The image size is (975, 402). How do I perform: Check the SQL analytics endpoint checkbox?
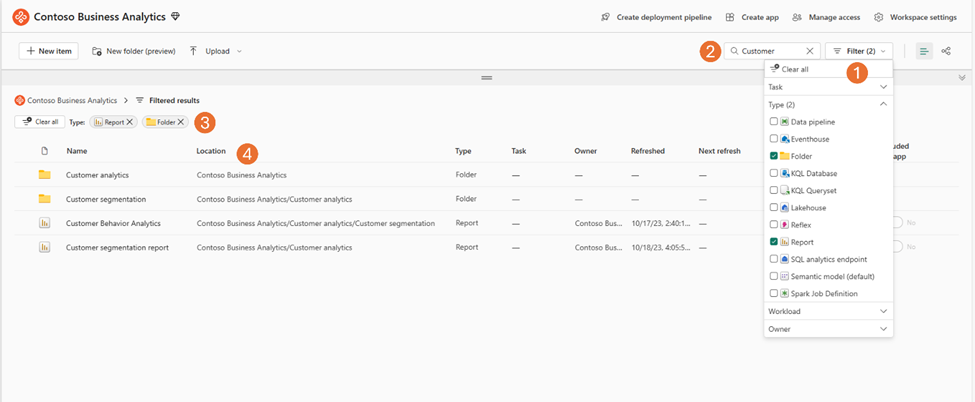click(x=774, y=258)
